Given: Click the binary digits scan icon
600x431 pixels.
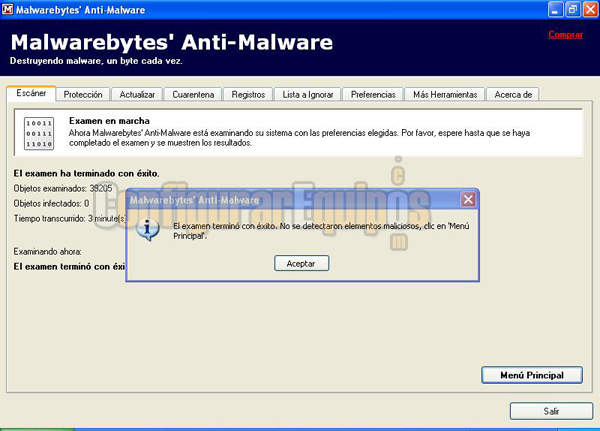Looking at the screenshot, I should pos(39,133).
